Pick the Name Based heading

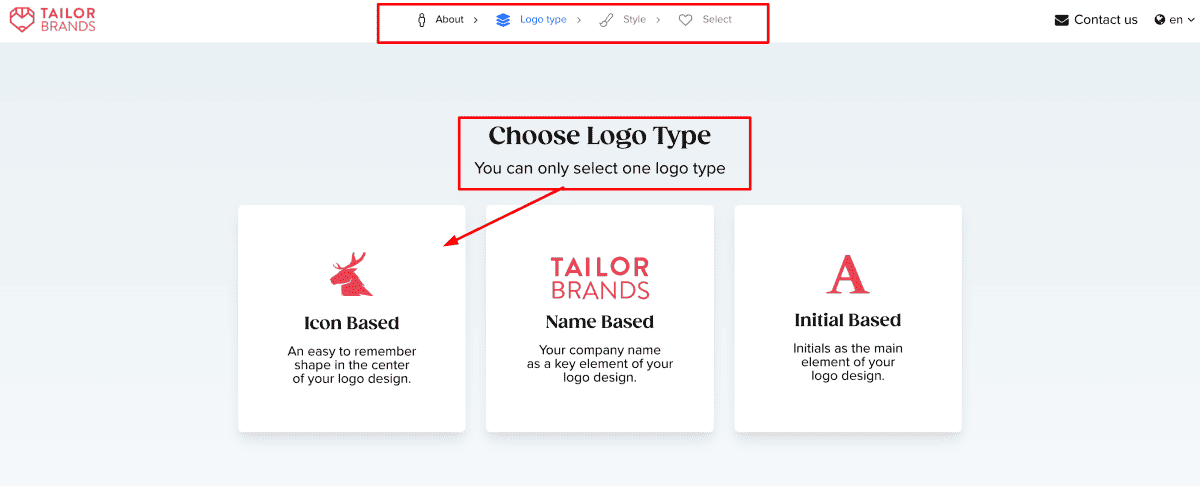coord(599,322)
